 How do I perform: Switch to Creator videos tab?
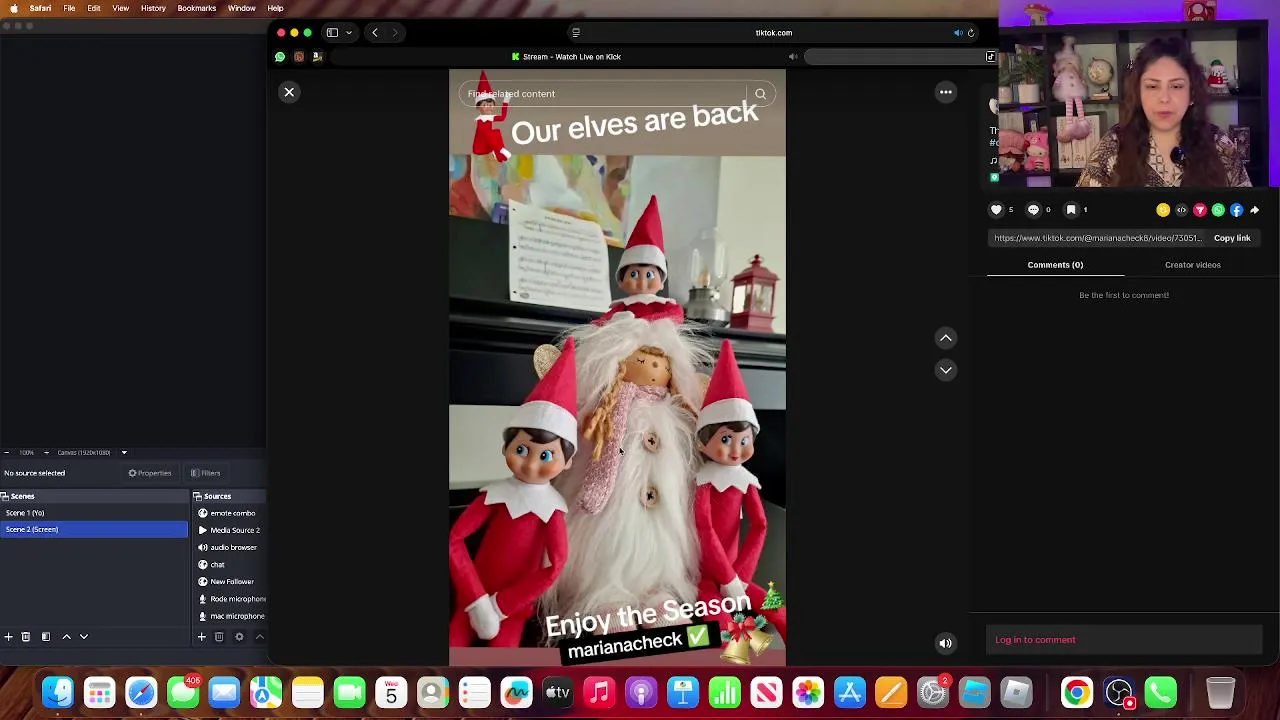pyautogui.click(x=1192, y=265)
